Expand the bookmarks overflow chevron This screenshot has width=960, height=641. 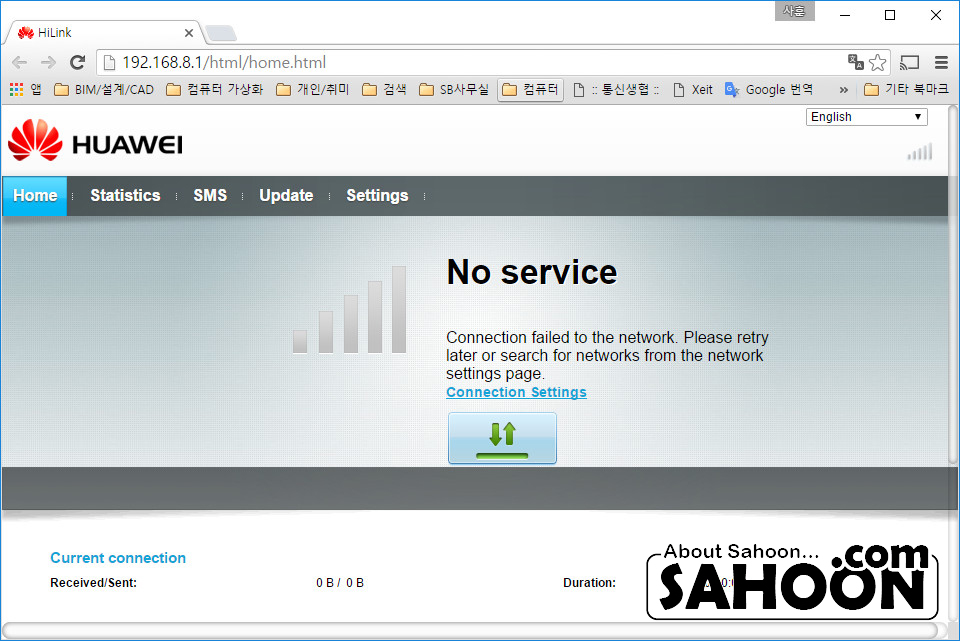(844, 90)
